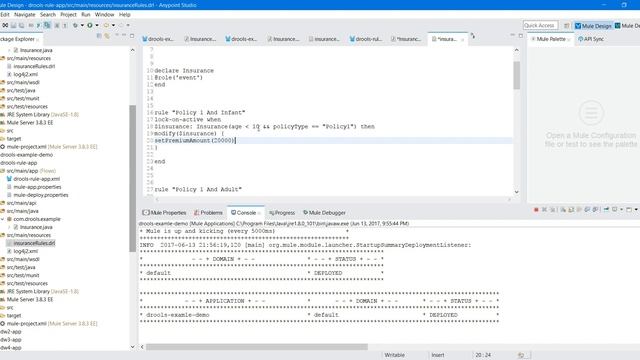The image size is (640, 360).
Task: Click Open Console icon in Console toolbar
Action: [x=629, y=209]
